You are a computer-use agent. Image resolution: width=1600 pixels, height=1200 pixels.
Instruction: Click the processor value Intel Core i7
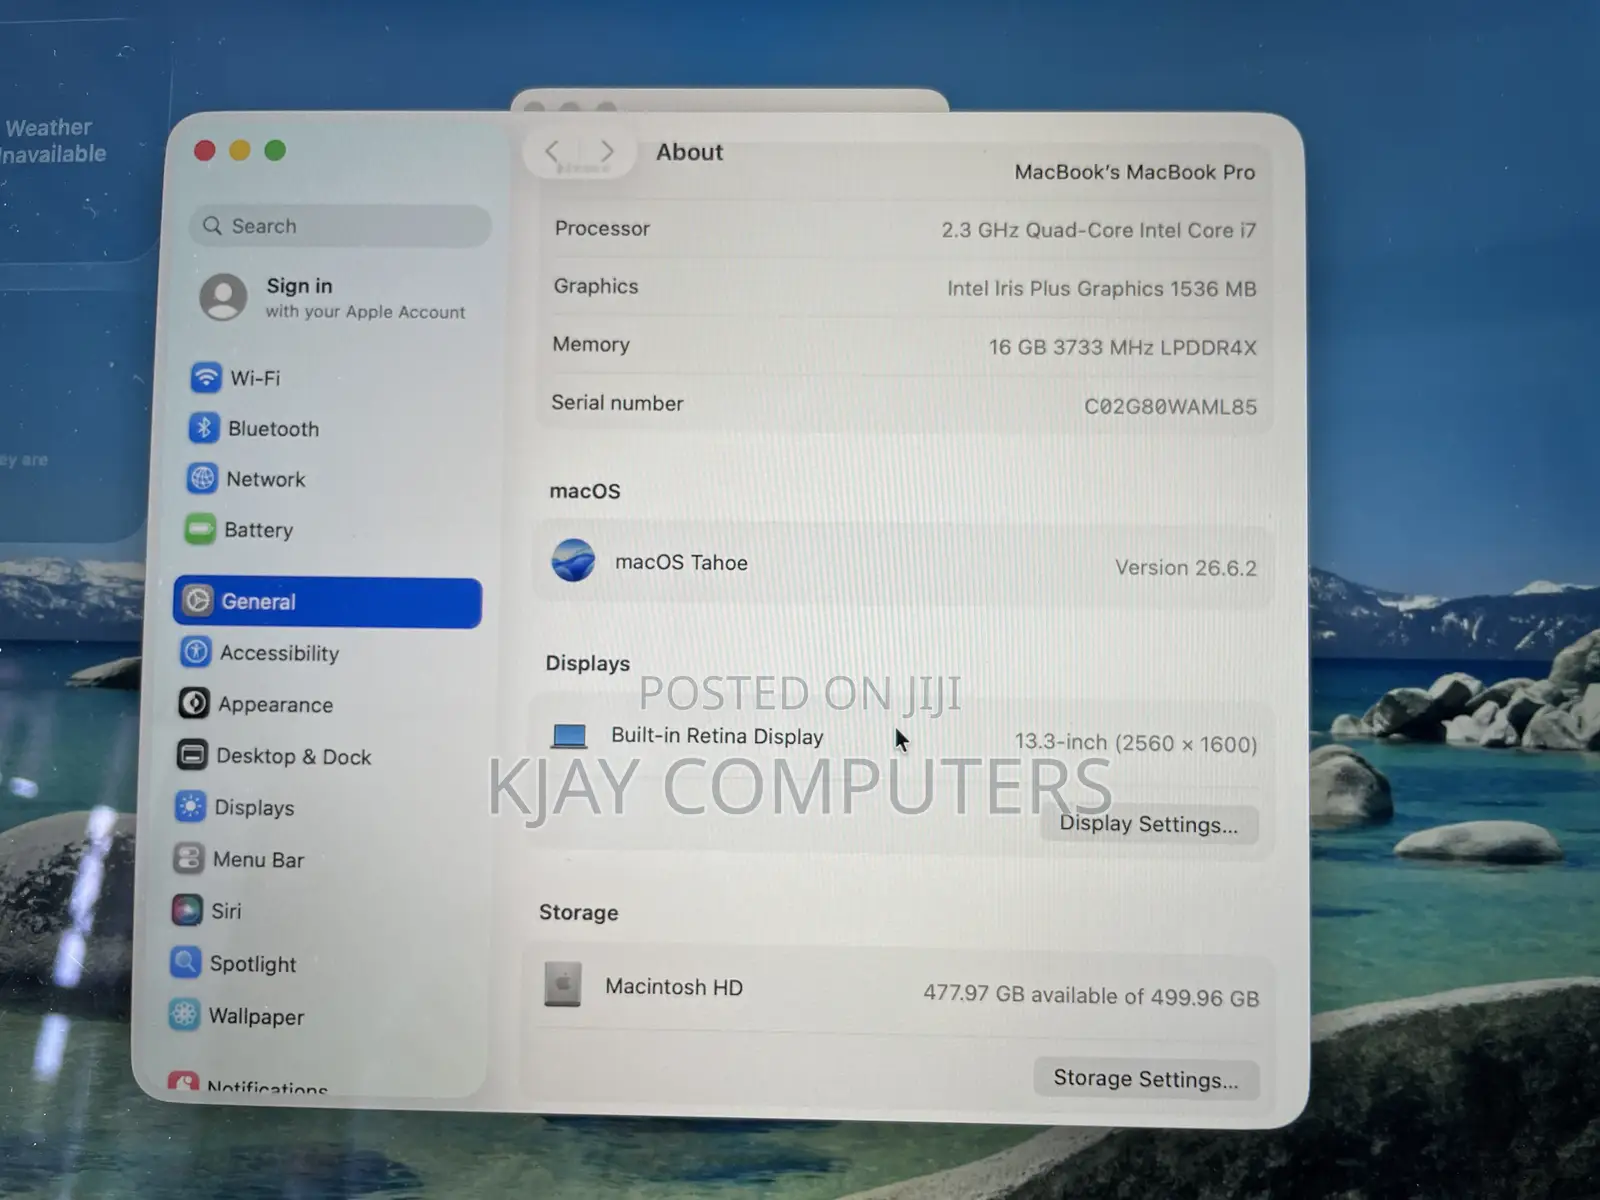[x=1098, y=230]
